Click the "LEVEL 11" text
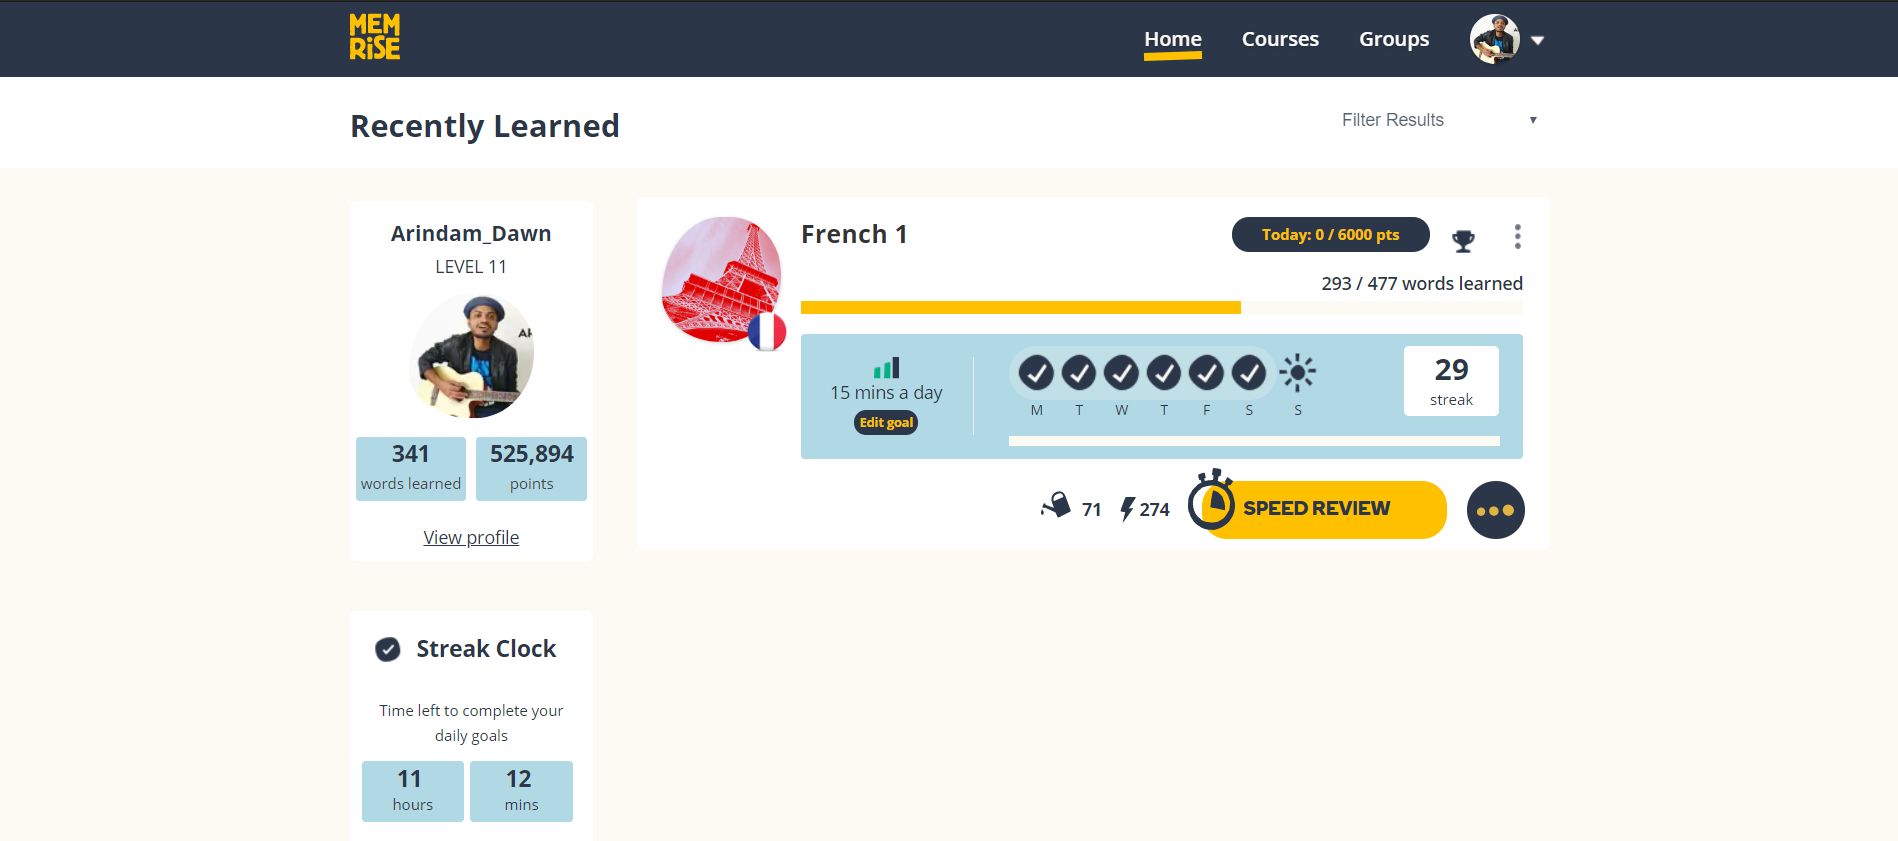This screenshot has height=841, width=1898. coord(471,267)
